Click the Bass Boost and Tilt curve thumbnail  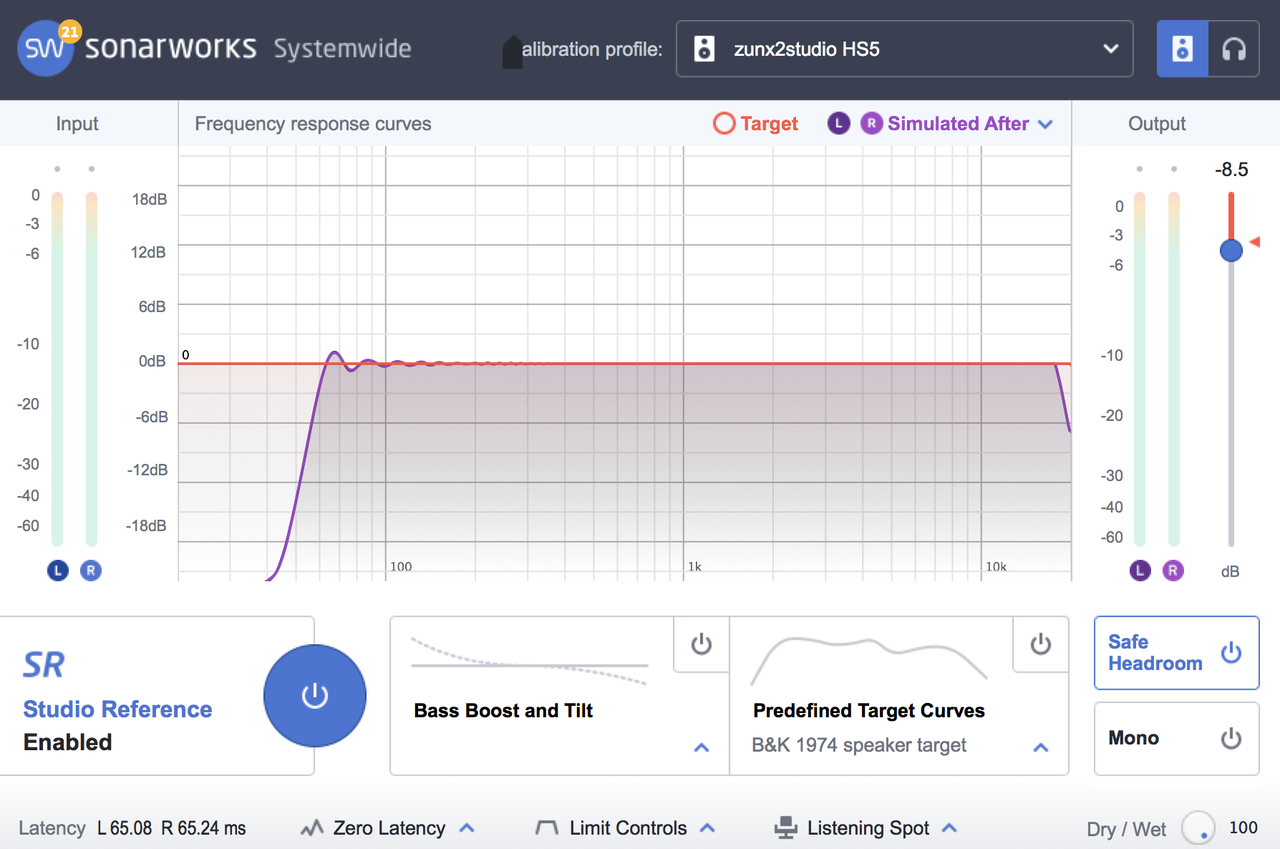529,661
